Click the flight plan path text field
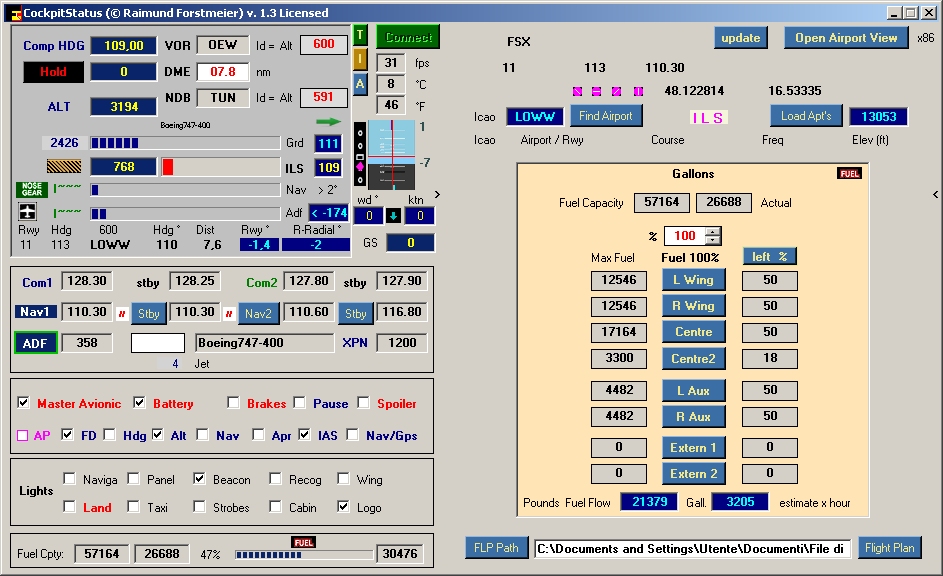 [x=693, y=548]
